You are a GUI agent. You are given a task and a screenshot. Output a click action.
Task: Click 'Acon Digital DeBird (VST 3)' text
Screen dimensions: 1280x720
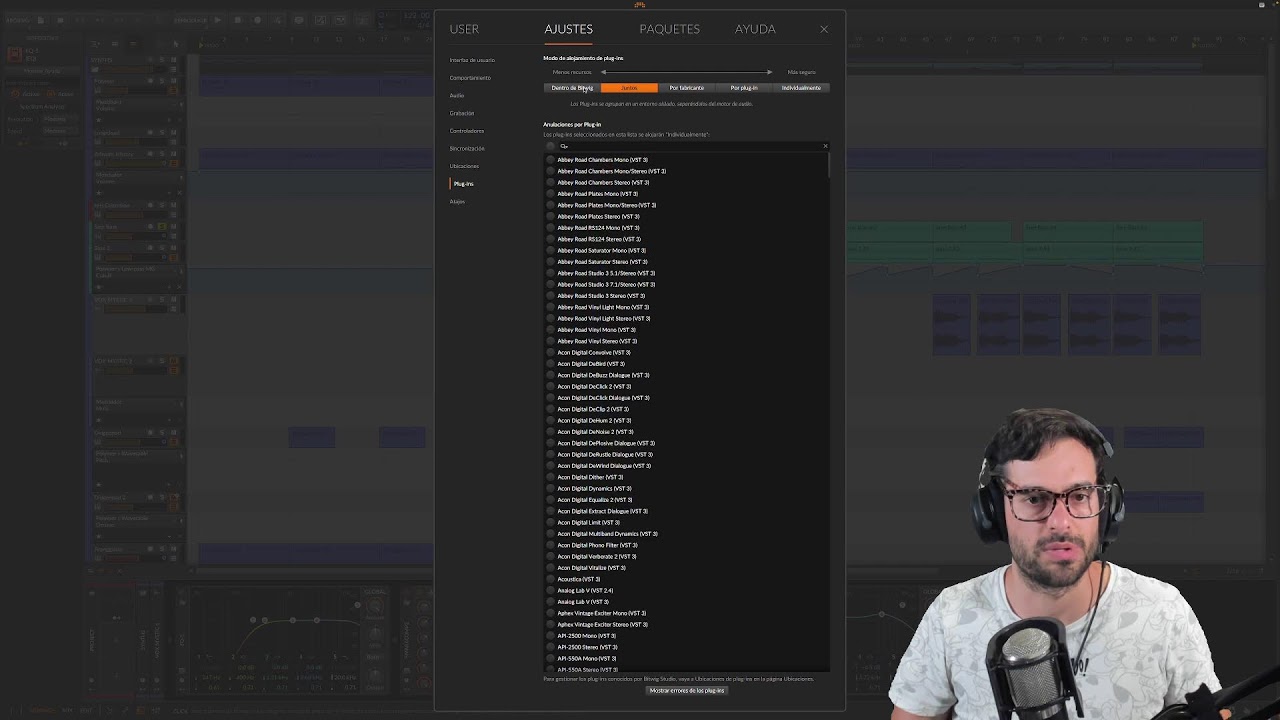(590, 364)
